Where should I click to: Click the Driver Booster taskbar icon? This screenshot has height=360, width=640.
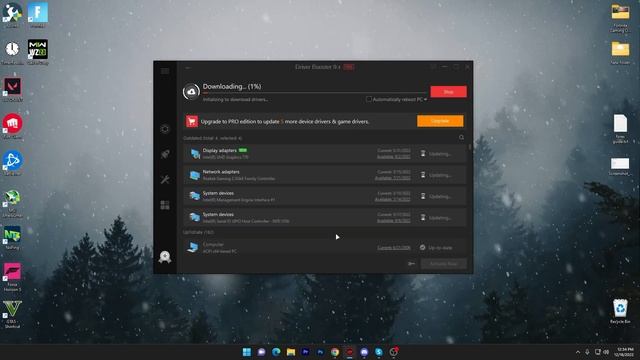[x=349, y=352]
